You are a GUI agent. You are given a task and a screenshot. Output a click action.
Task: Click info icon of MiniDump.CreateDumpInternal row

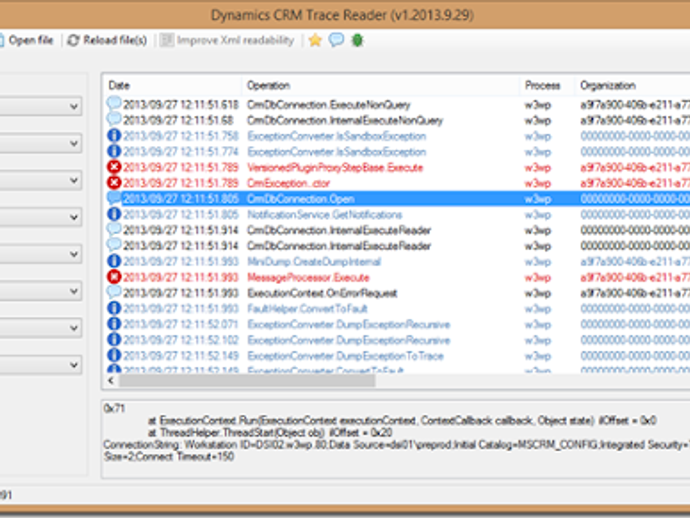(x=114, y=261)
